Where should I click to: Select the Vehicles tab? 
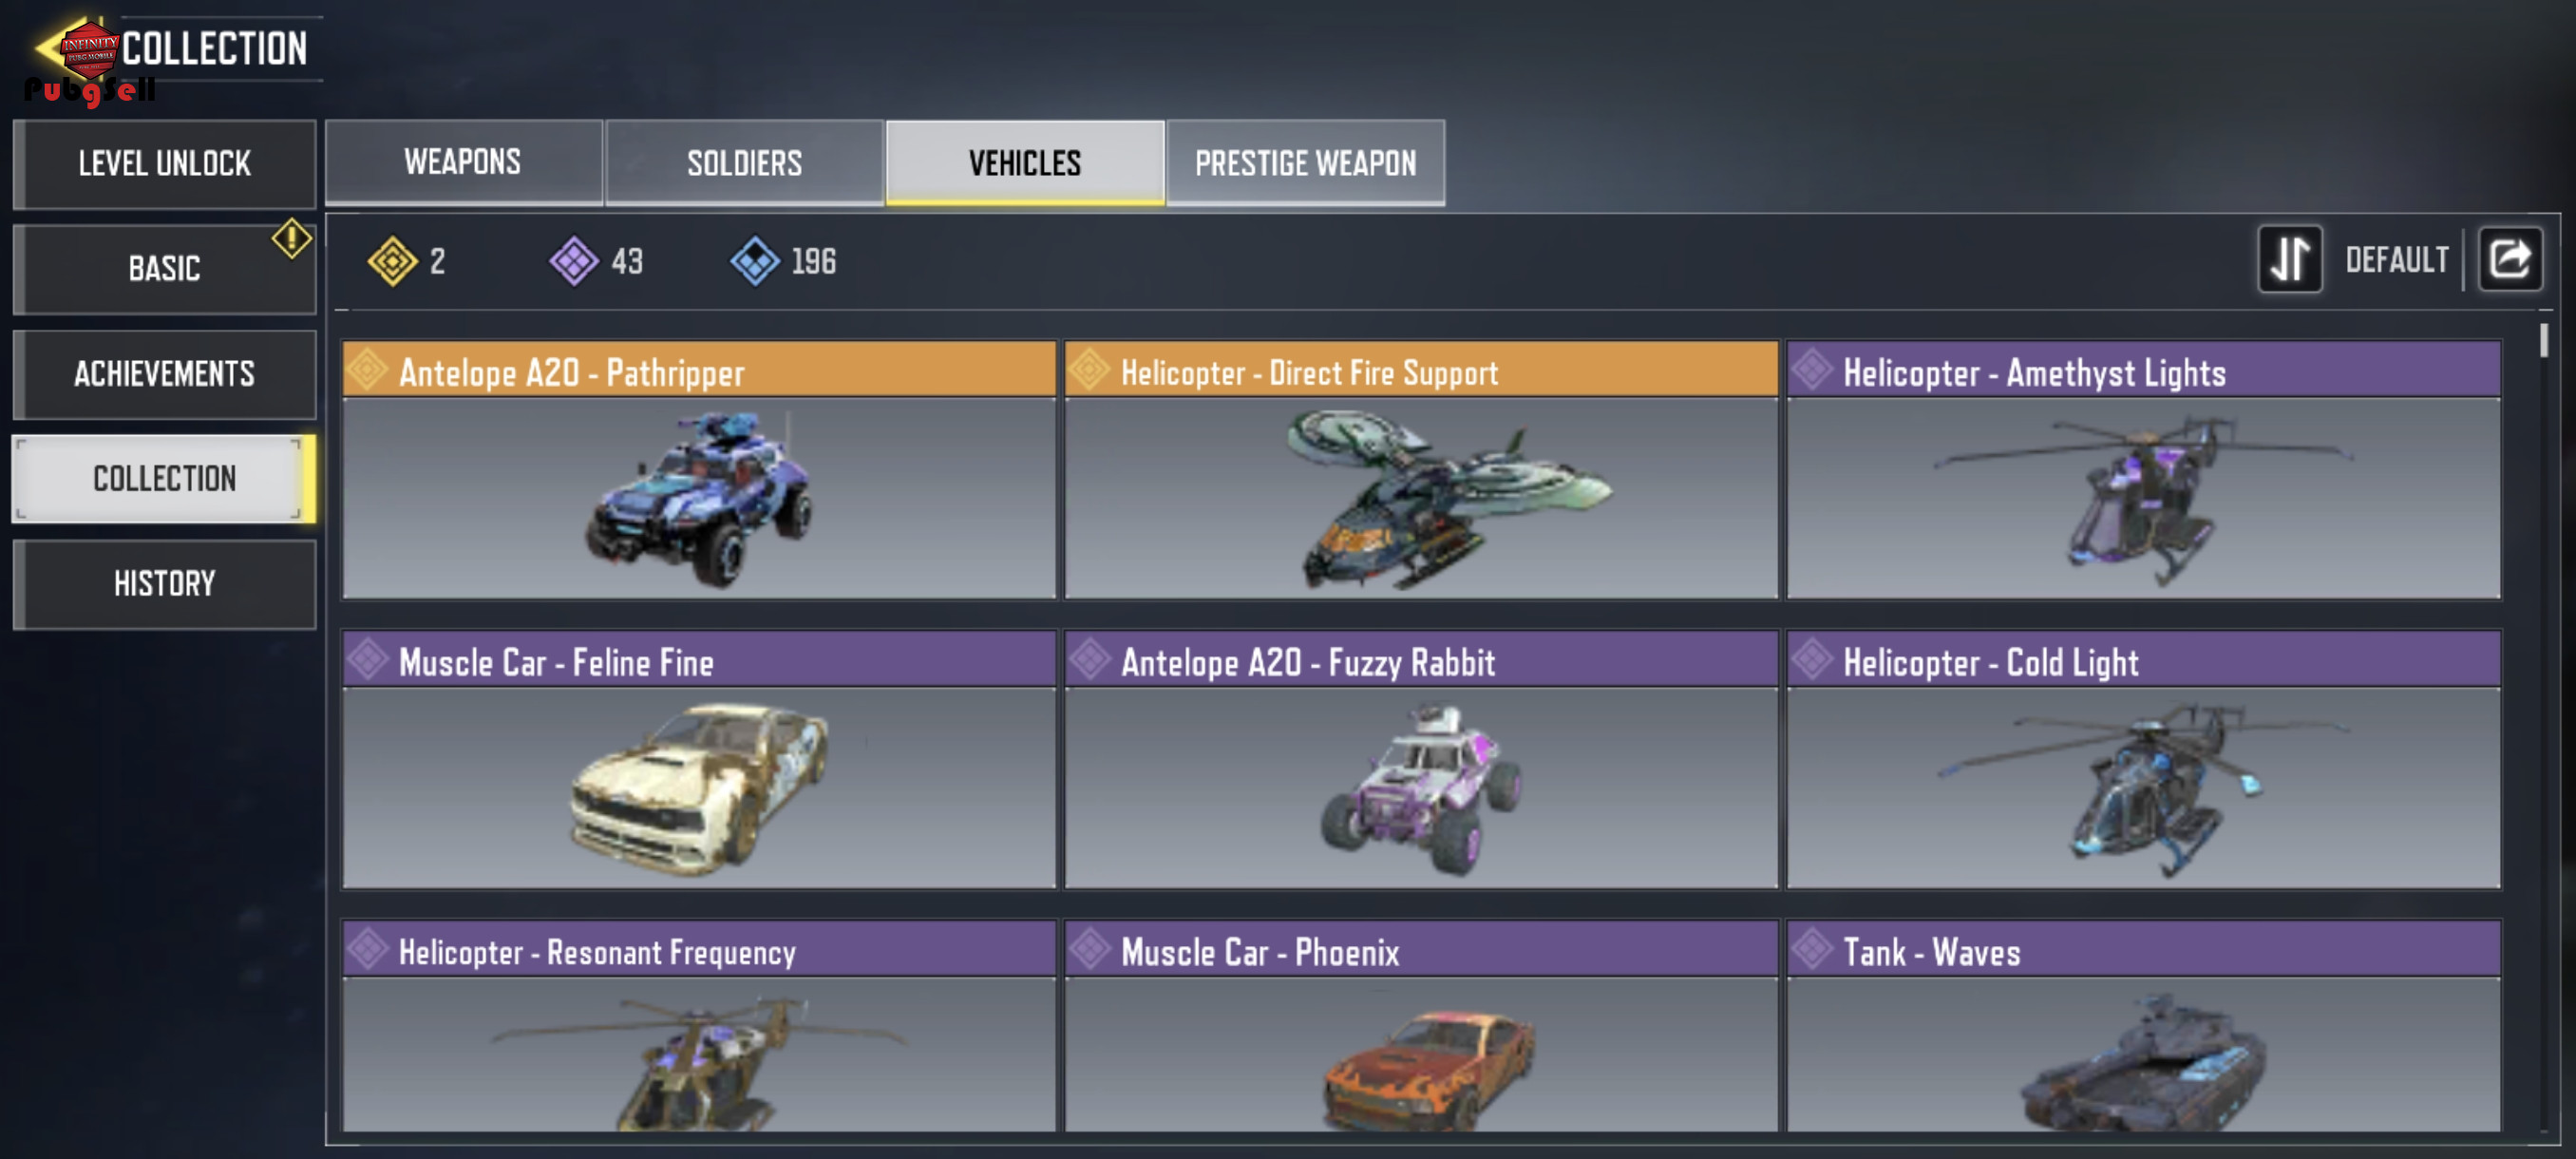(1025, 162)
